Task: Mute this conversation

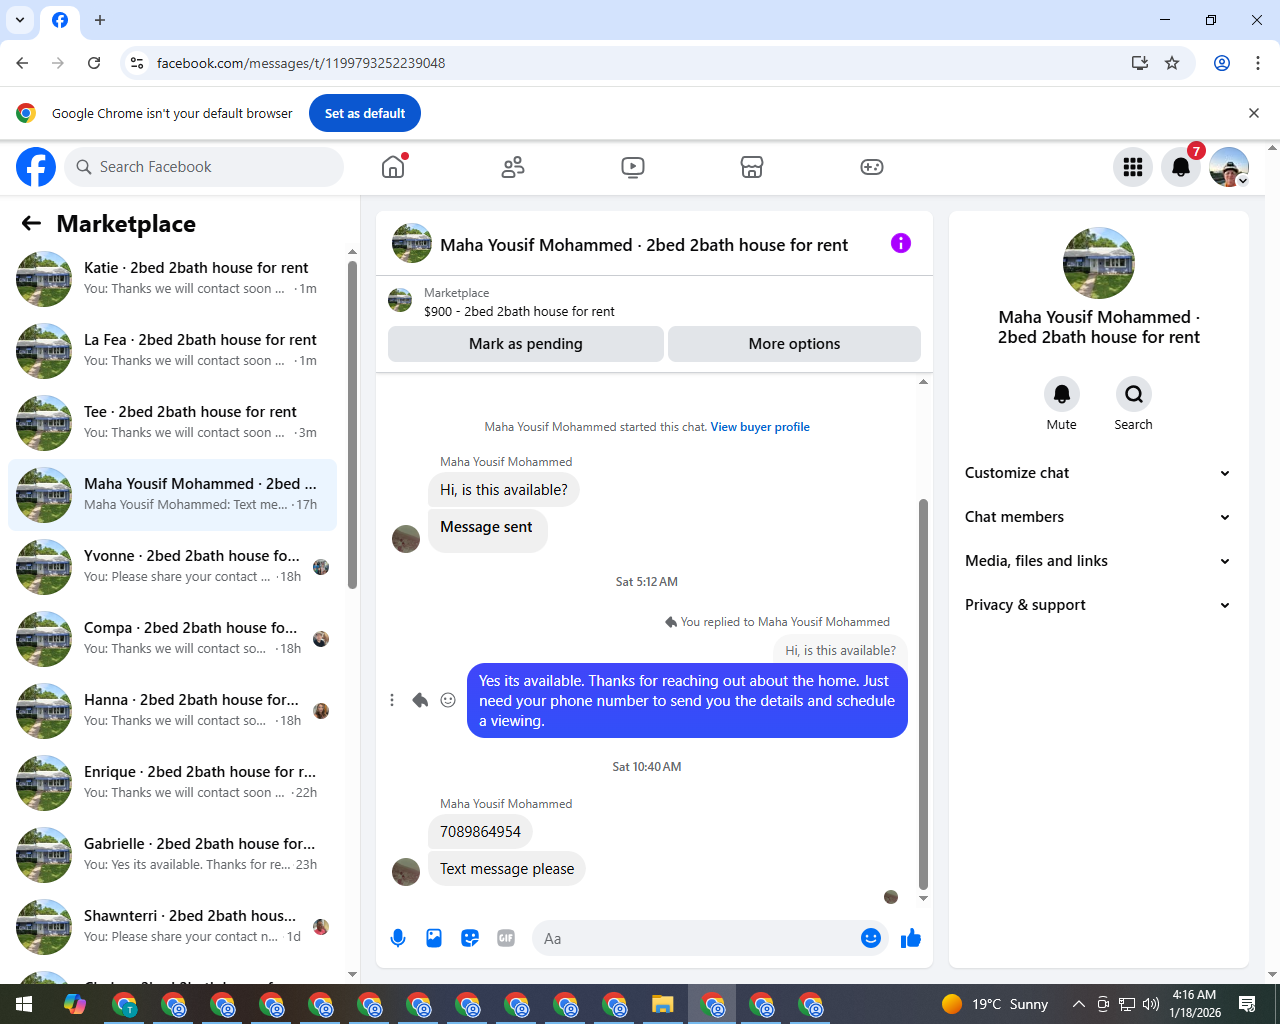Action: 1062,394
